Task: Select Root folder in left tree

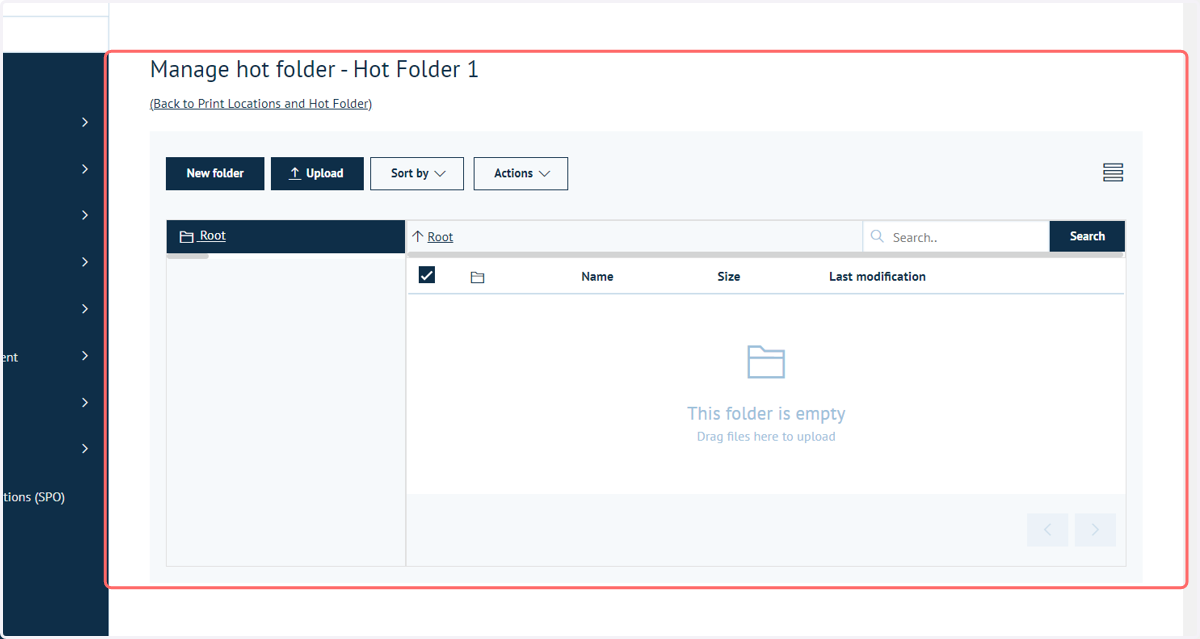Action: coord(285,236)
